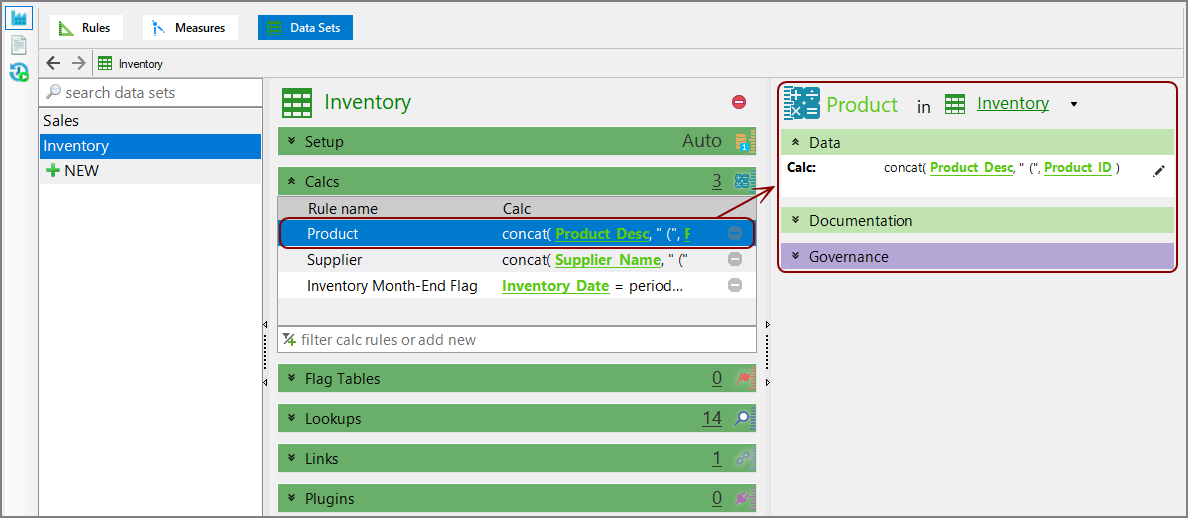Viewport: 1188px width, 518px height.
Task: Open the Supplier_Name link
Action: click(x=608, y=261)
